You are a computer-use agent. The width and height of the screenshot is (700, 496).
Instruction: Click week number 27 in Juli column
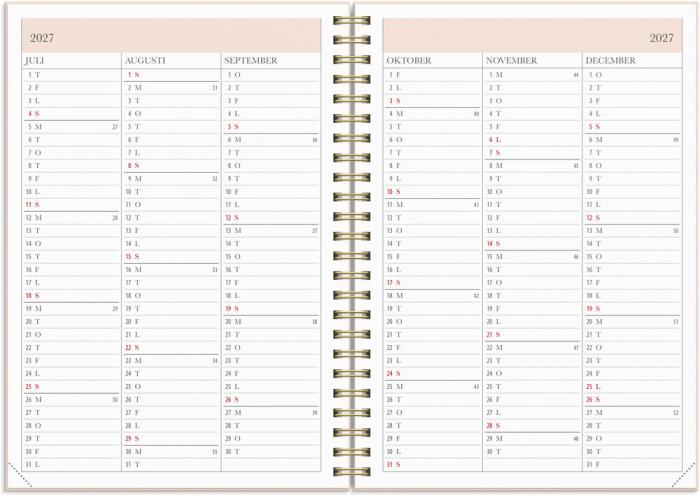pos(114,127)
